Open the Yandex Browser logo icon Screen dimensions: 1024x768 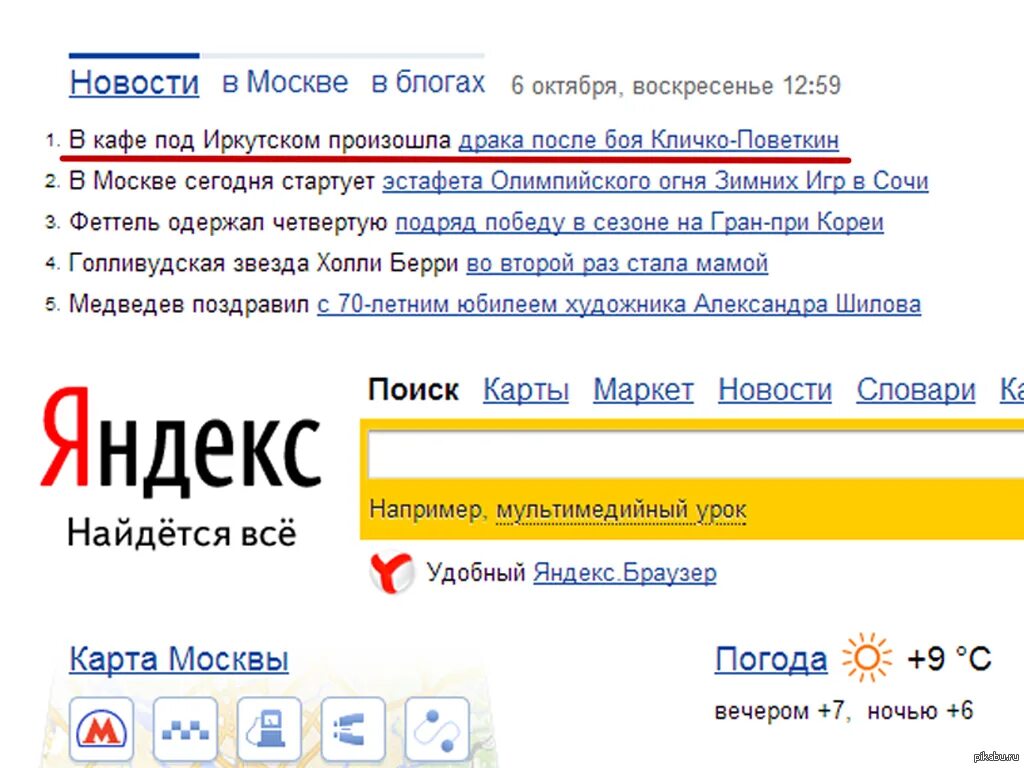coord(391,573)
